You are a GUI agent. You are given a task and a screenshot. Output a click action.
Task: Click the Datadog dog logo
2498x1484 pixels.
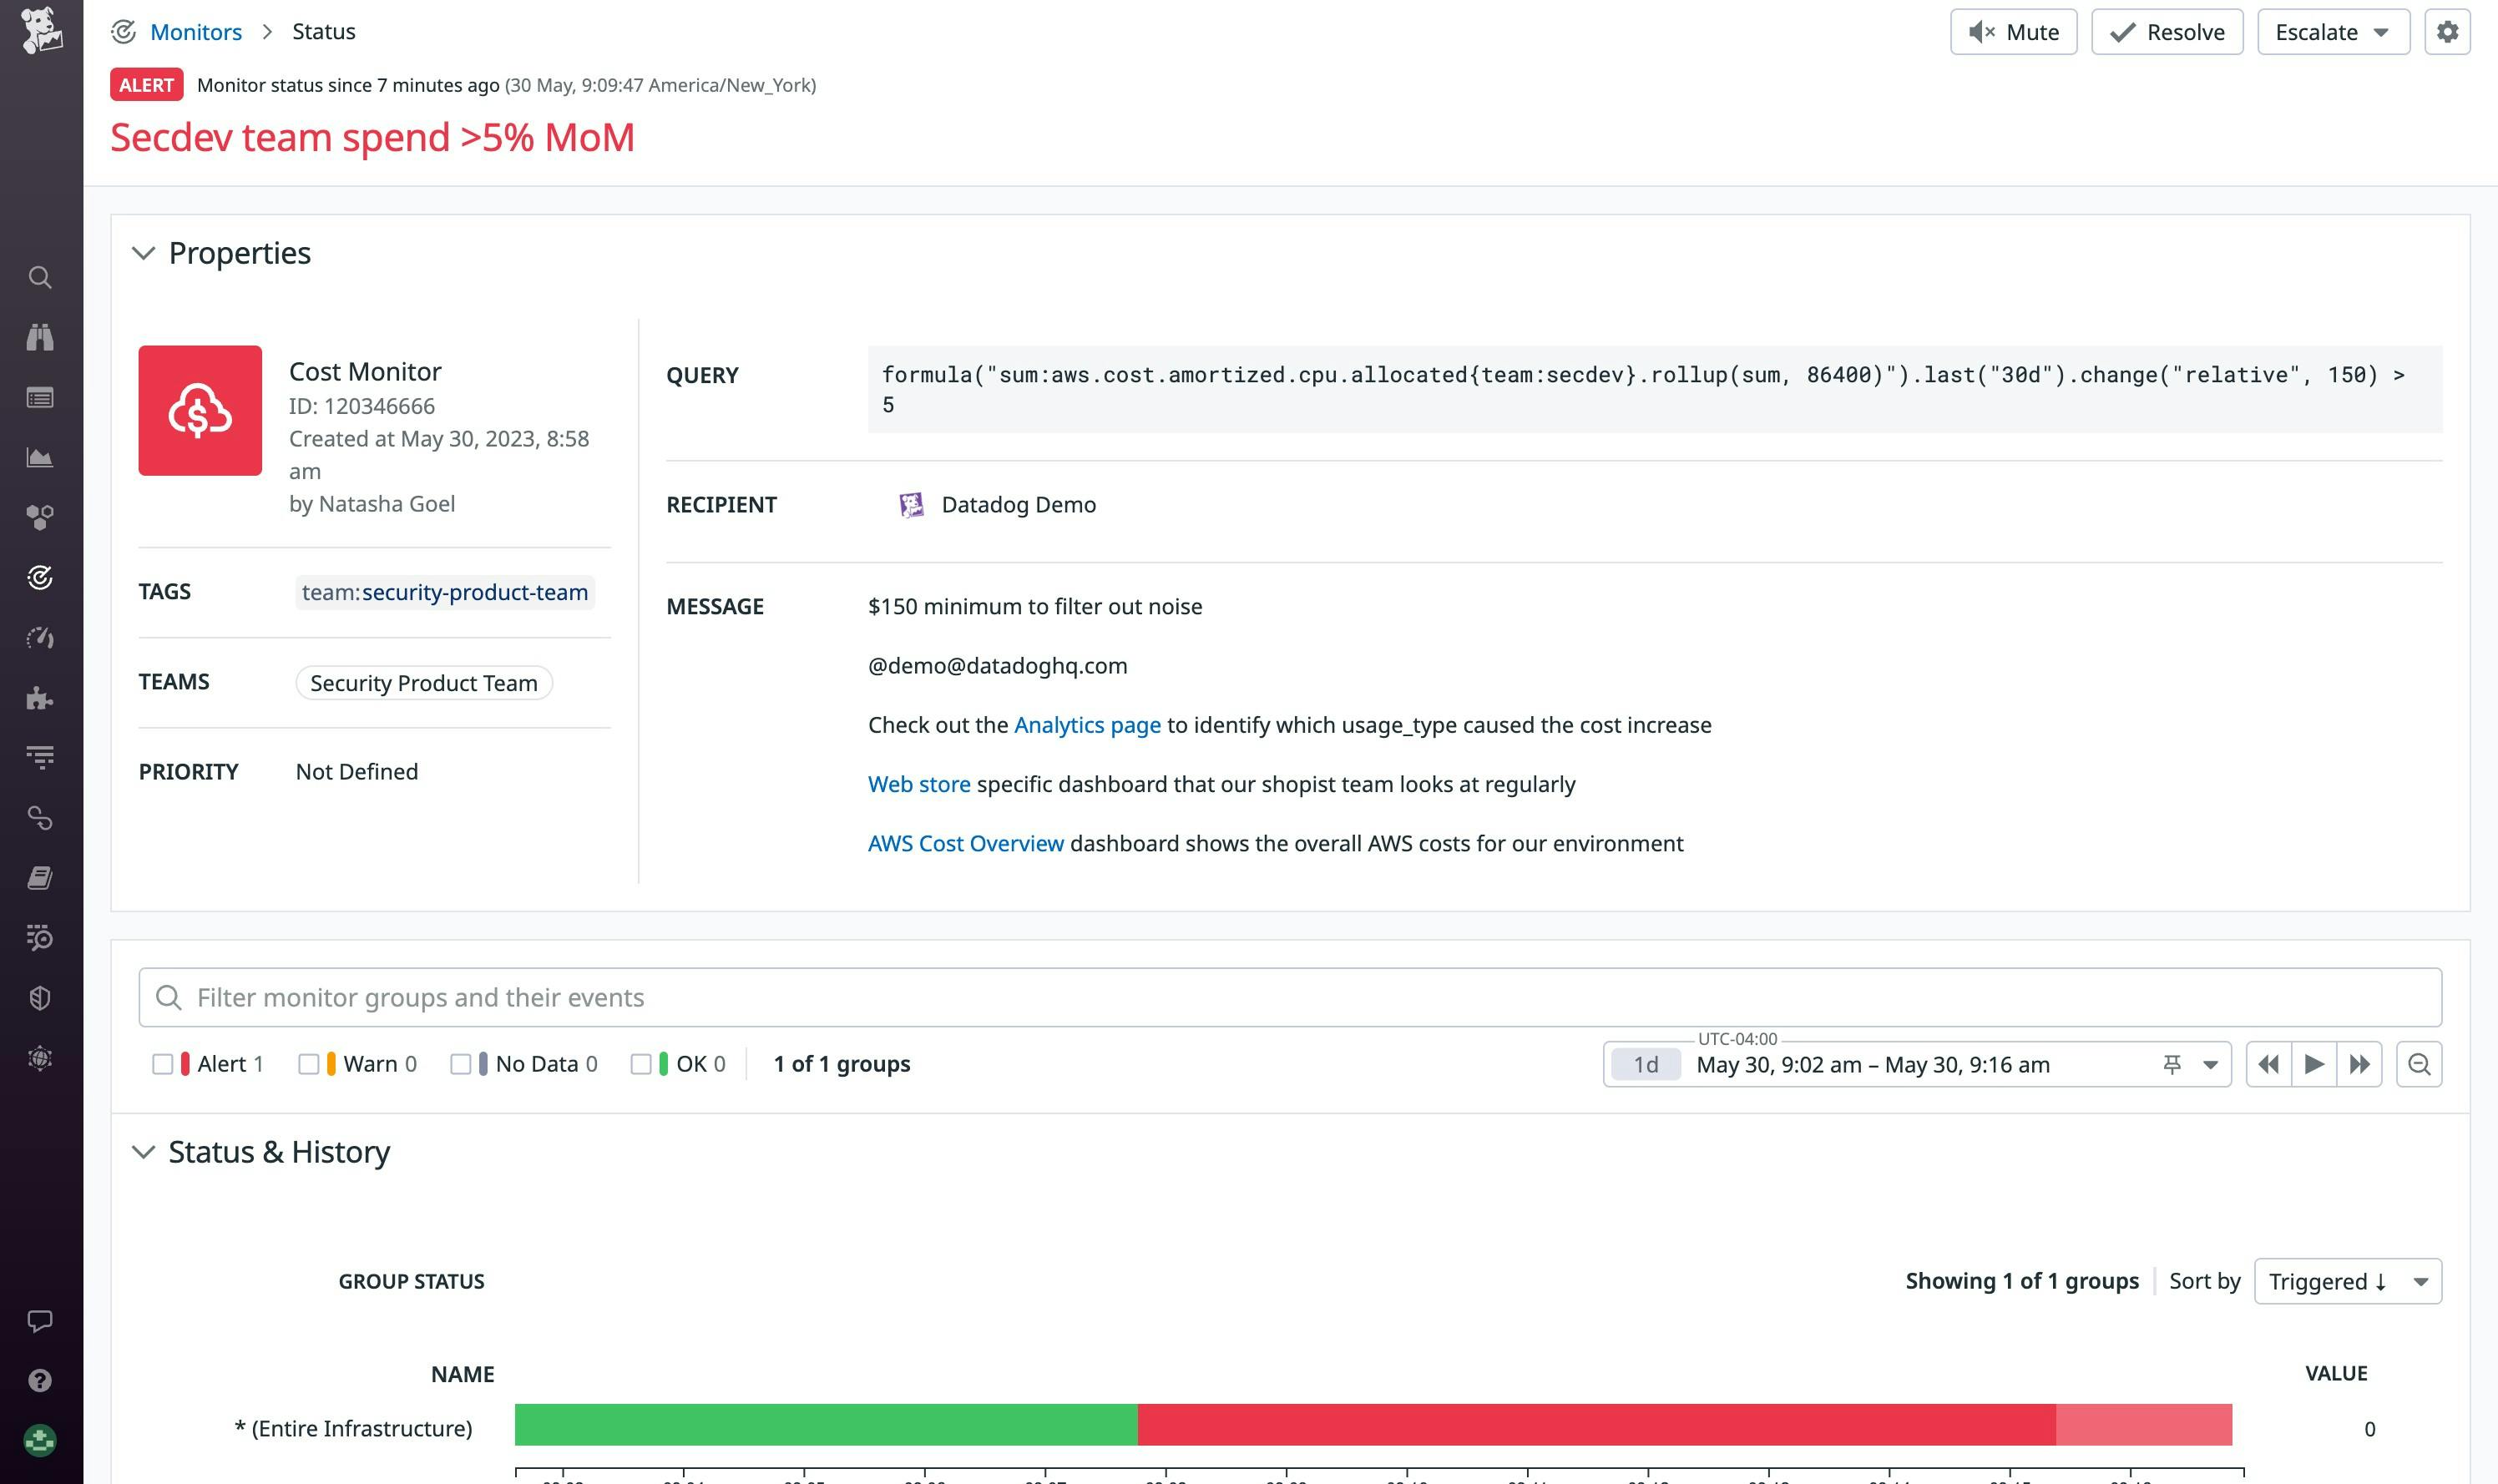[41, 30]
